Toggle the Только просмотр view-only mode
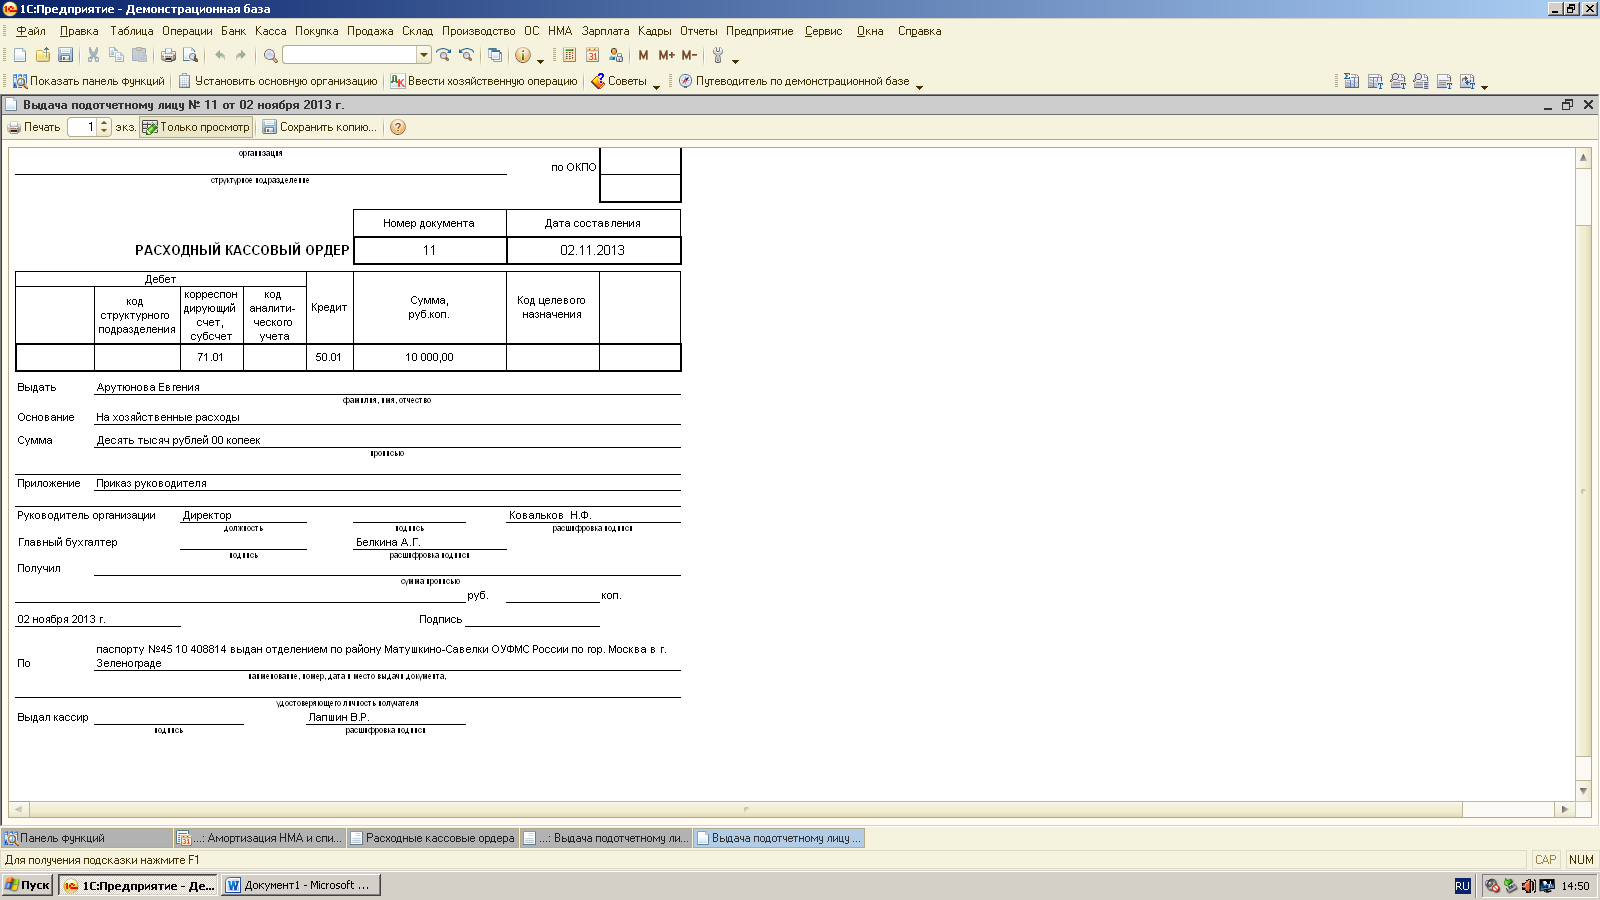Screen dimensions: 1600x900 pos(196,127)
